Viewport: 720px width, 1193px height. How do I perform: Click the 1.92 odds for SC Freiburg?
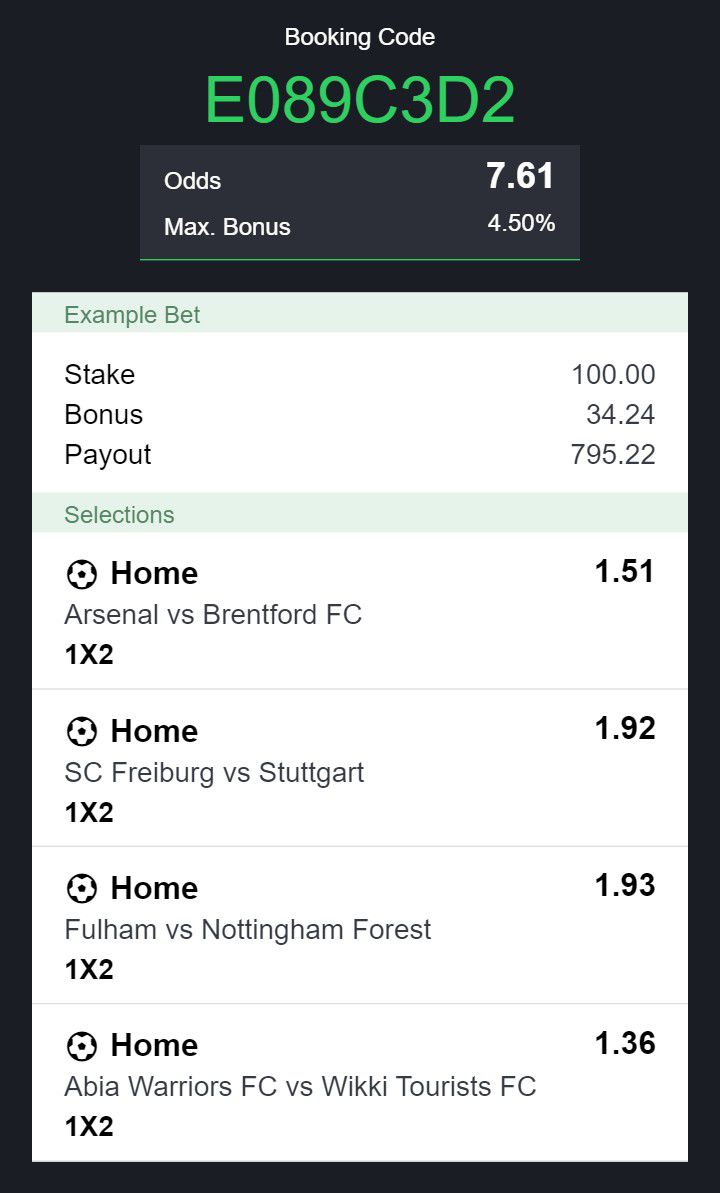click(625, 729)
